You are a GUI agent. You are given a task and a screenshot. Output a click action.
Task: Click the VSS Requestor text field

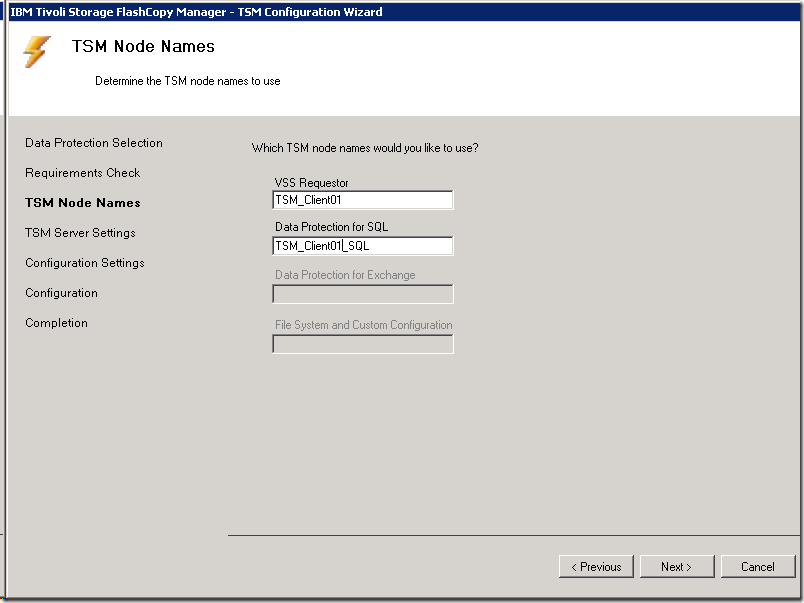point(363,200)
